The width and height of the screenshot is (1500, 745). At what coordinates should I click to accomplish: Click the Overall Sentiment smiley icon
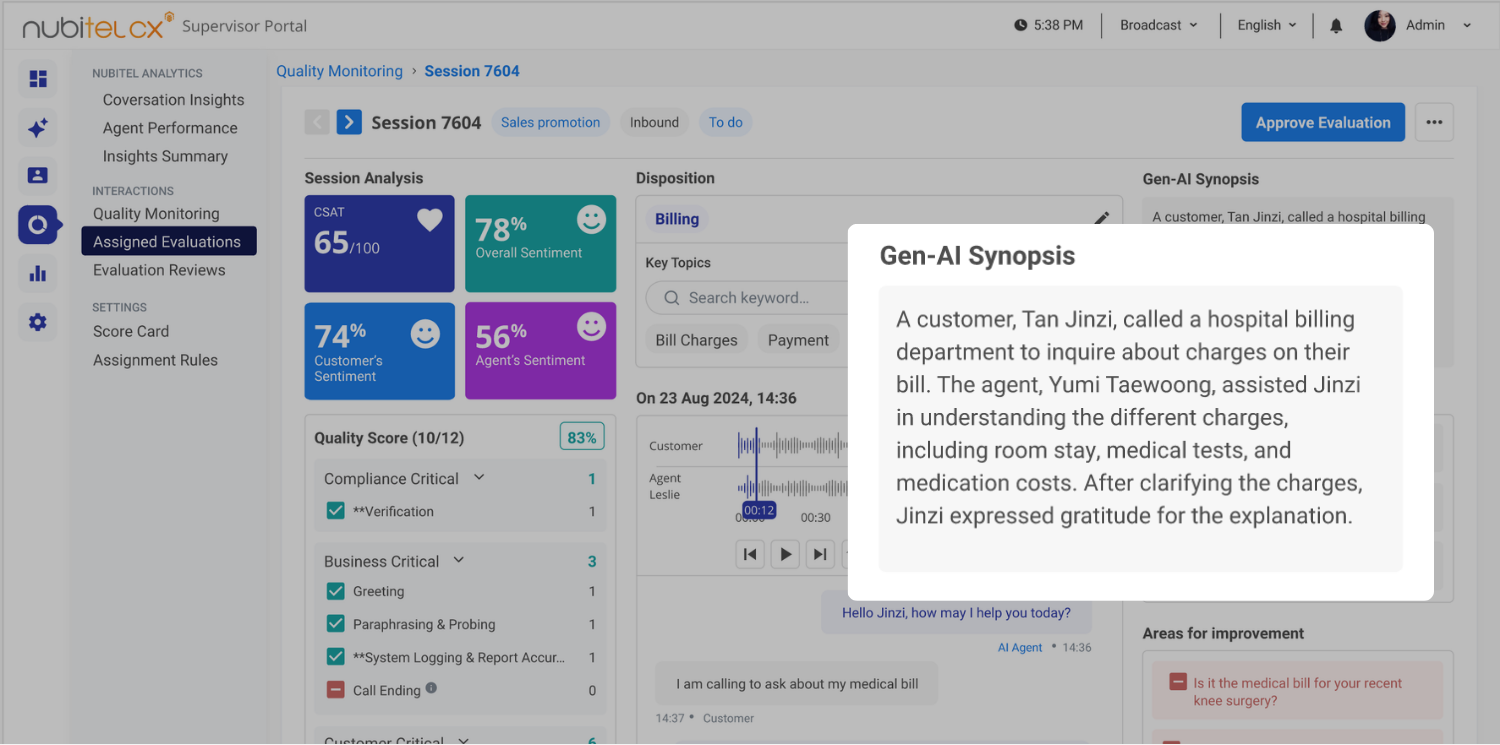point(591,220)
